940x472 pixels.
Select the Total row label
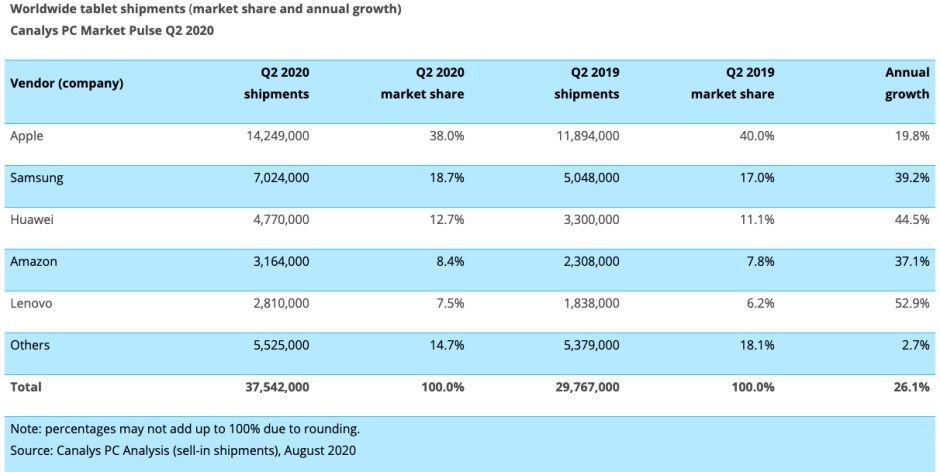[26, 387]
